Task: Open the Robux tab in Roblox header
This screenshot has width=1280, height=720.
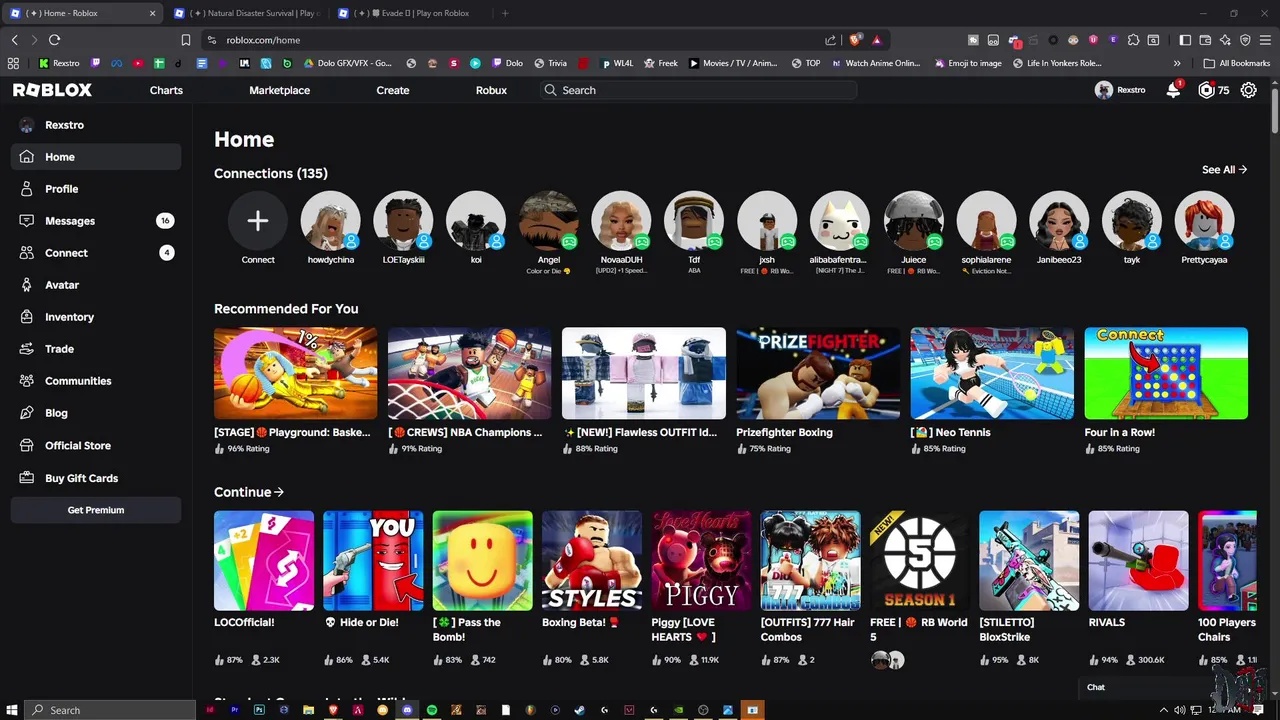Action: pos(491,90)
